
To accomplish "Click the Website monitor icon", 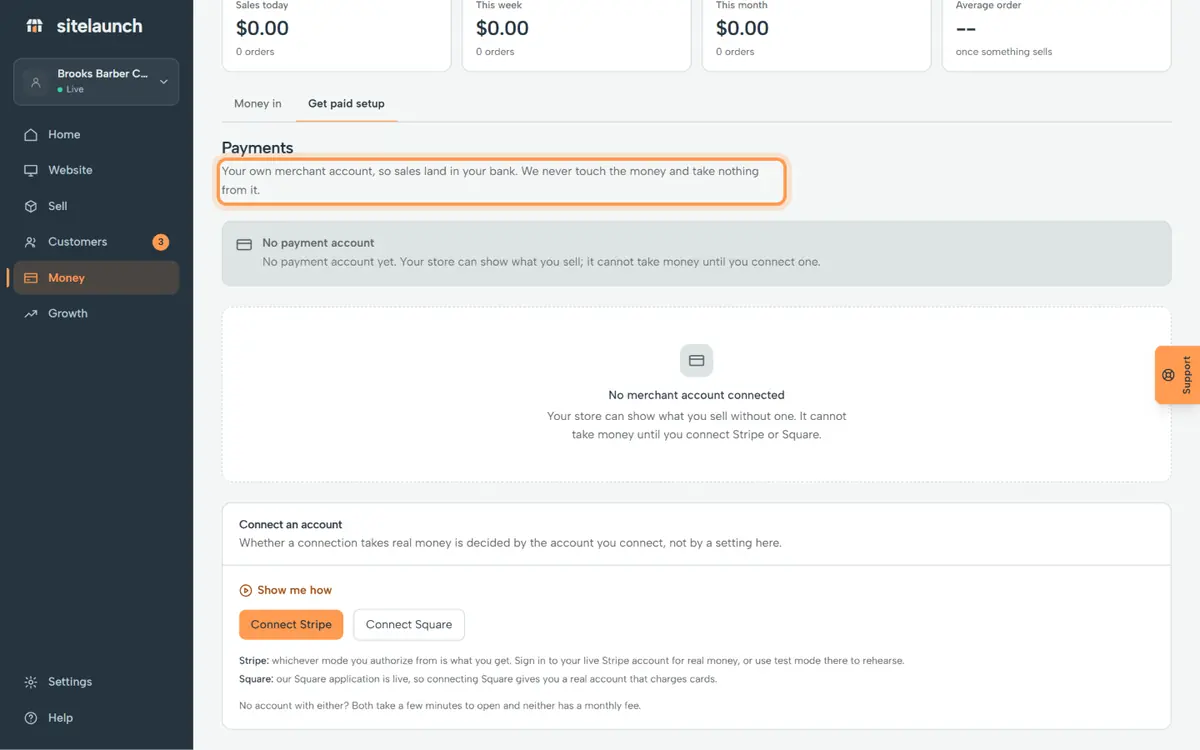I will tap(31, 171).
